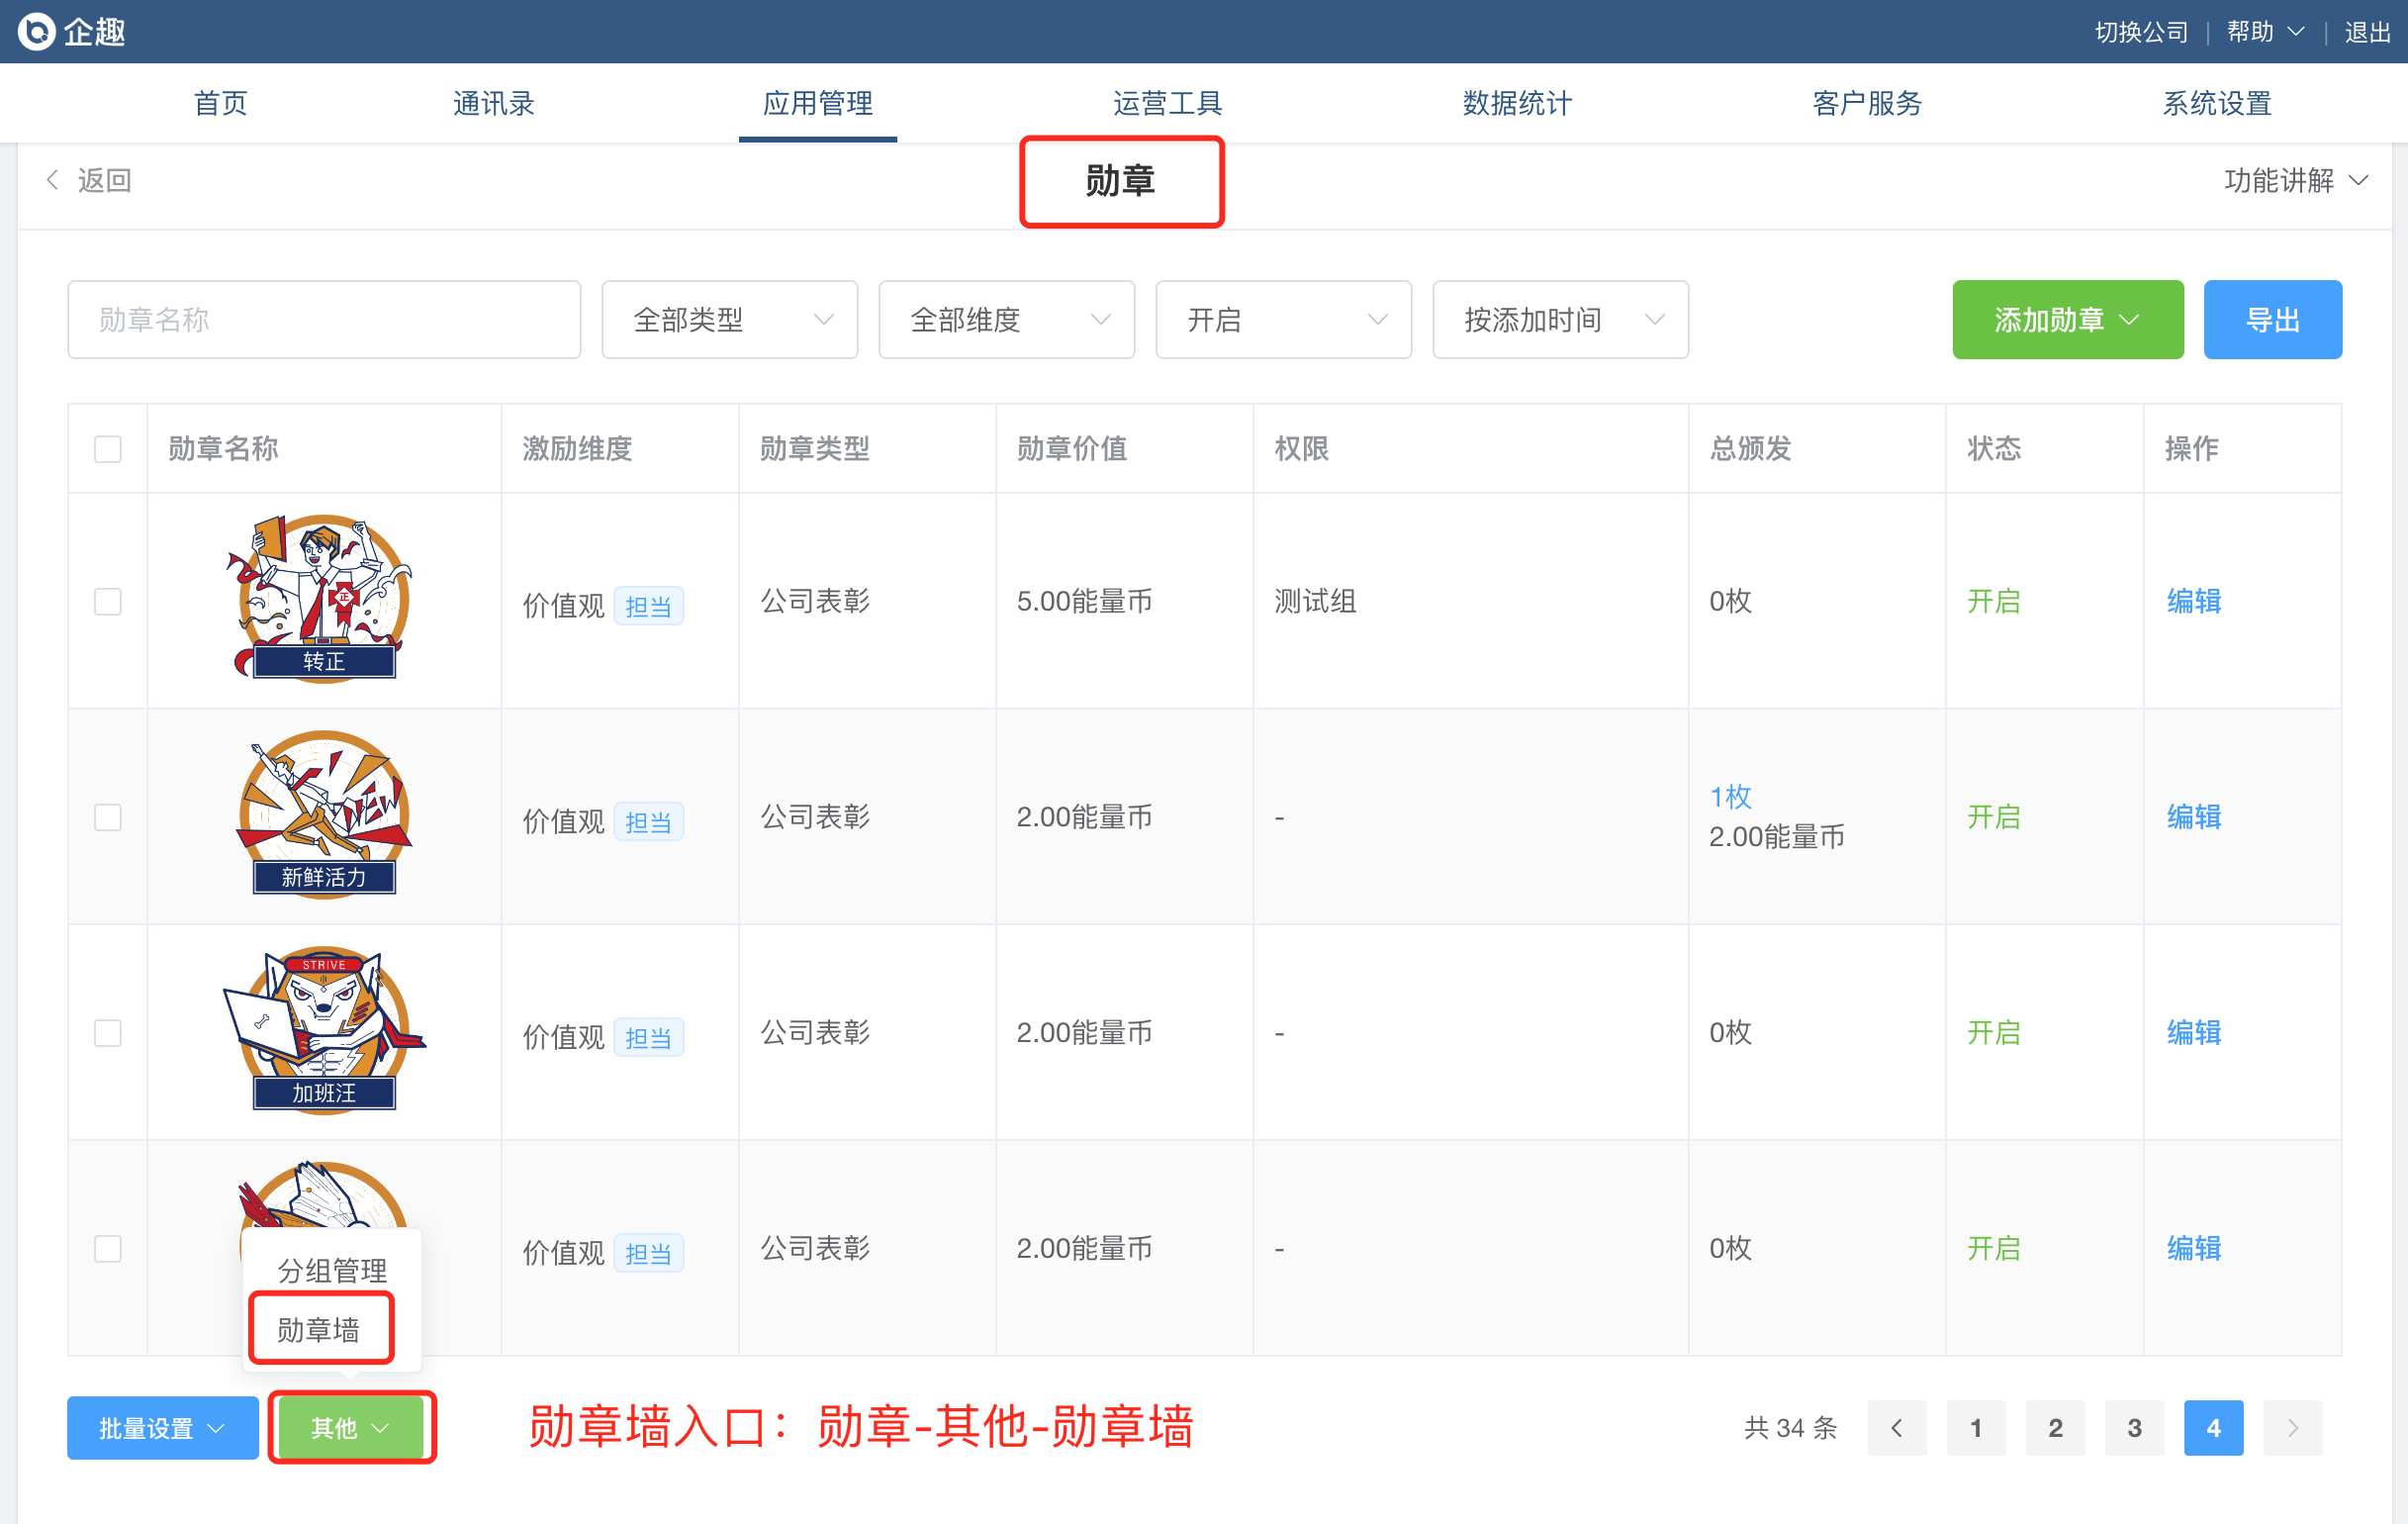The image size is (2408, 1524).
Task: Click the back arrow next to 返回
Action: click(53, 180)
